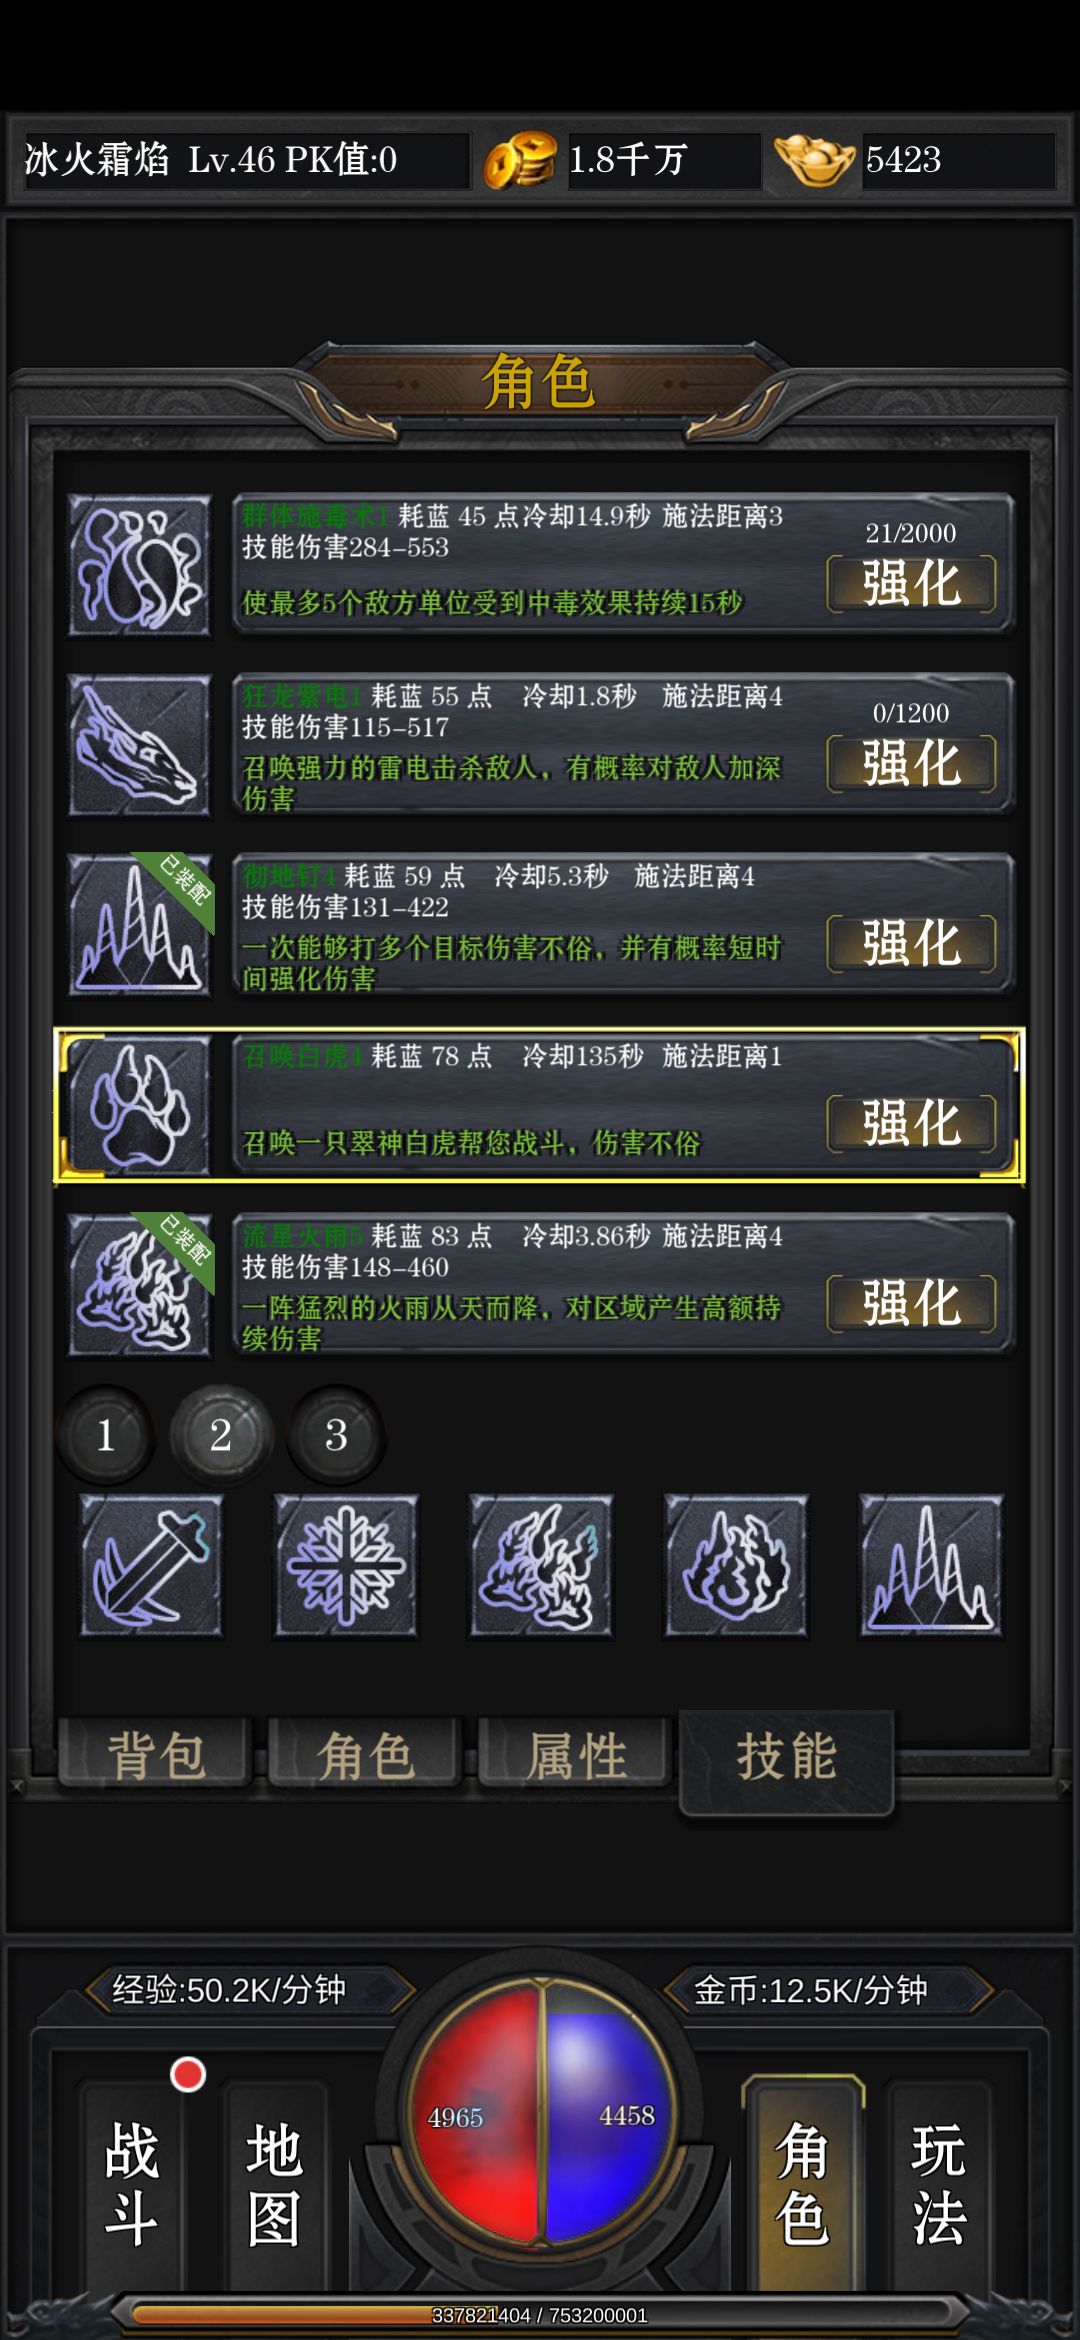This screenshot has width=1080, height=2340.
Task: Tap the experience progress bar
Action: coord(540,2314)
